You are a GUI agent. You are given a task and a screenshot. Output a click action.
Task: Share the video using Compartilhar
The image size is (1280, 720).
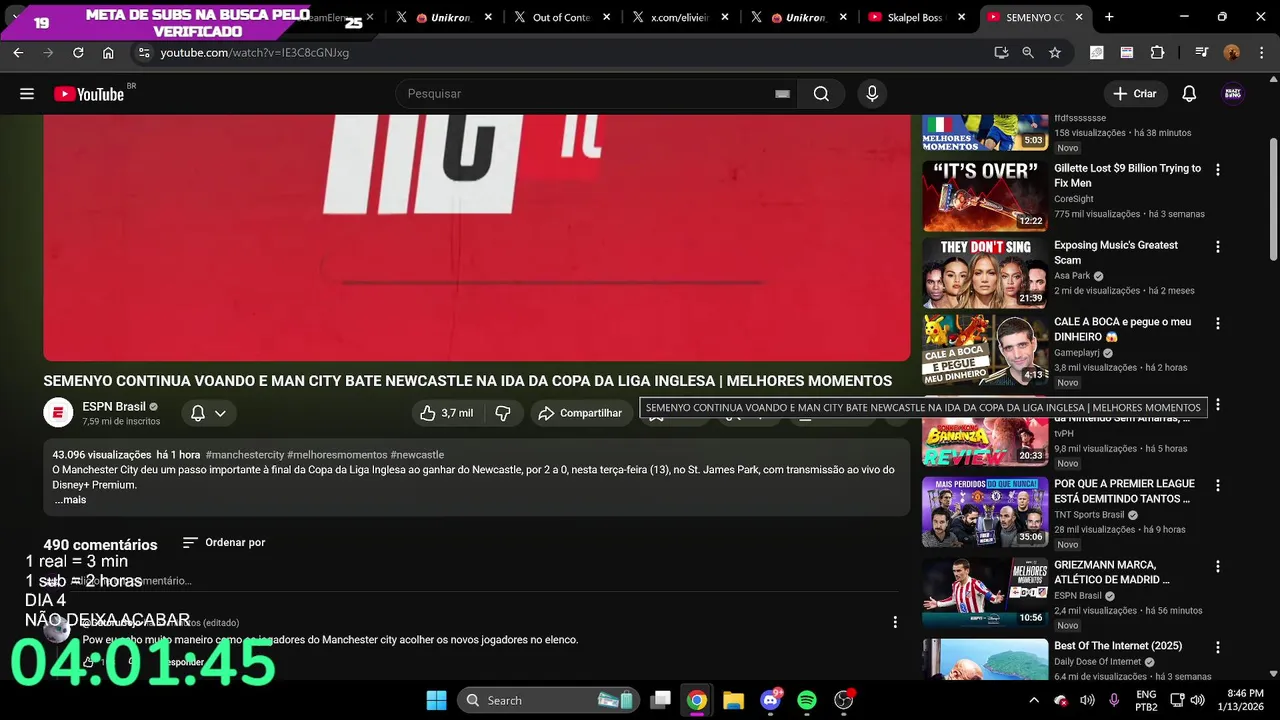[x=580, y=413]
